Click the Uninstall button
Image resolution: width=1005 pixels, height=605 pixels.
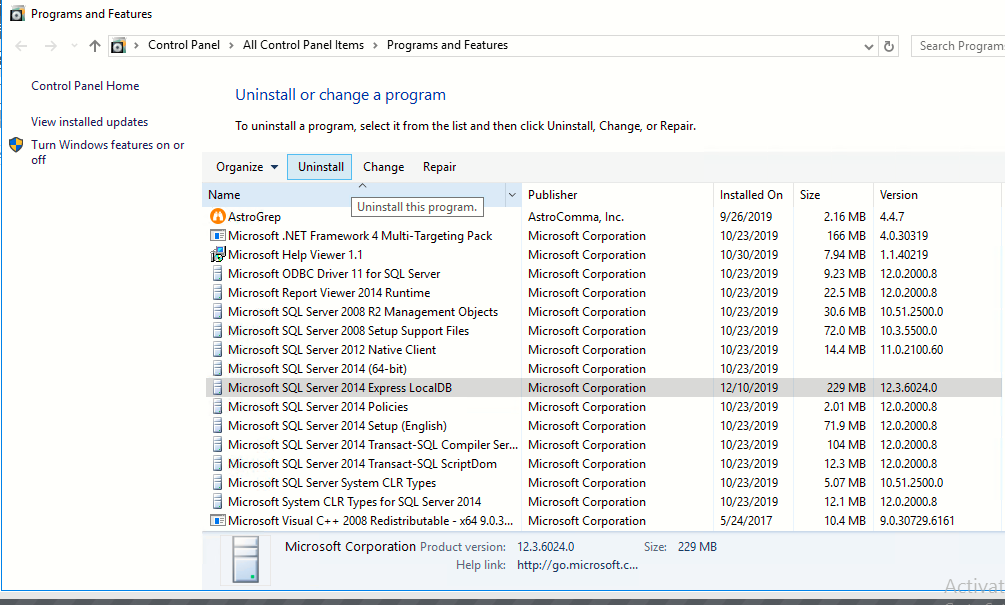319,166
